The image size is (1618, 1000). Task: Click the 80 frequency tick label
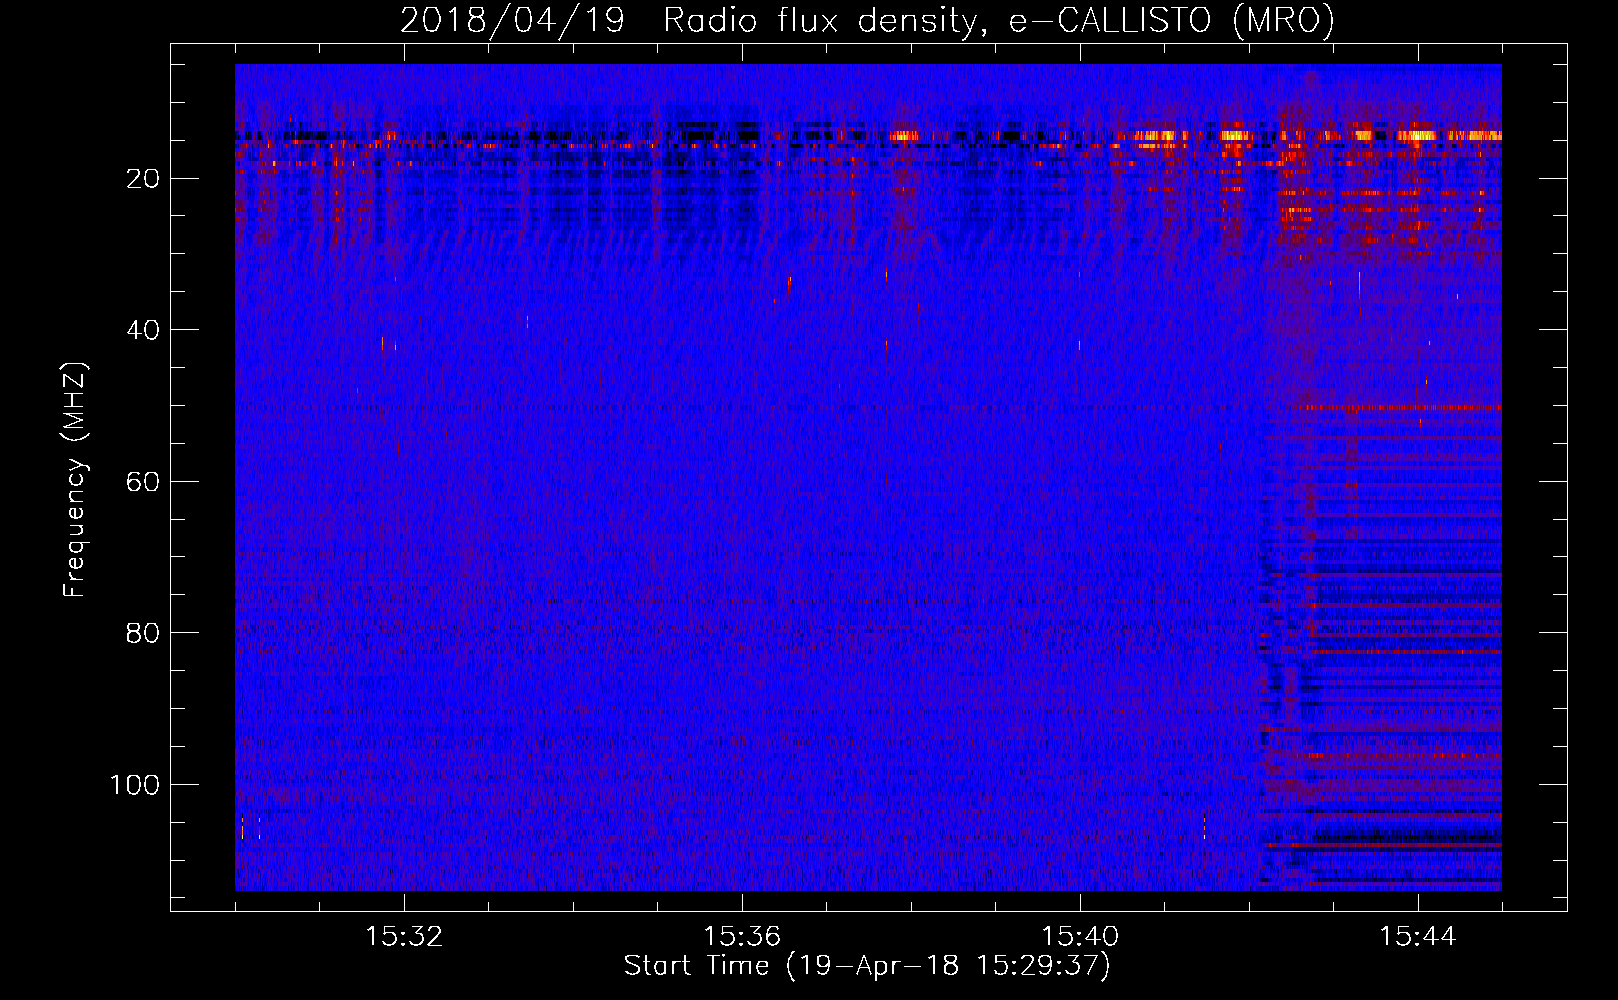coord(143,633)
